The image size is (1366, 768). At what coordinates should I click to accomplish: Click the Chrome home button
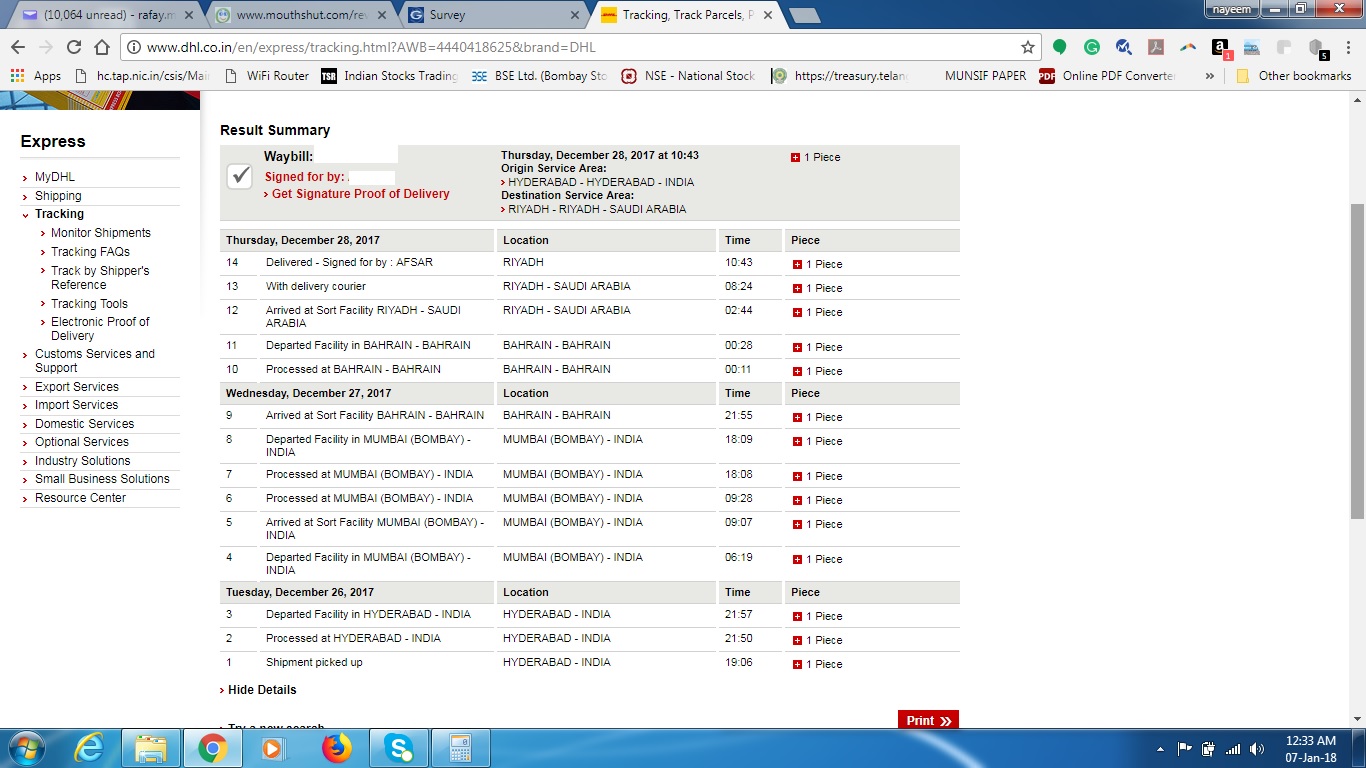[x=102, y=47]
